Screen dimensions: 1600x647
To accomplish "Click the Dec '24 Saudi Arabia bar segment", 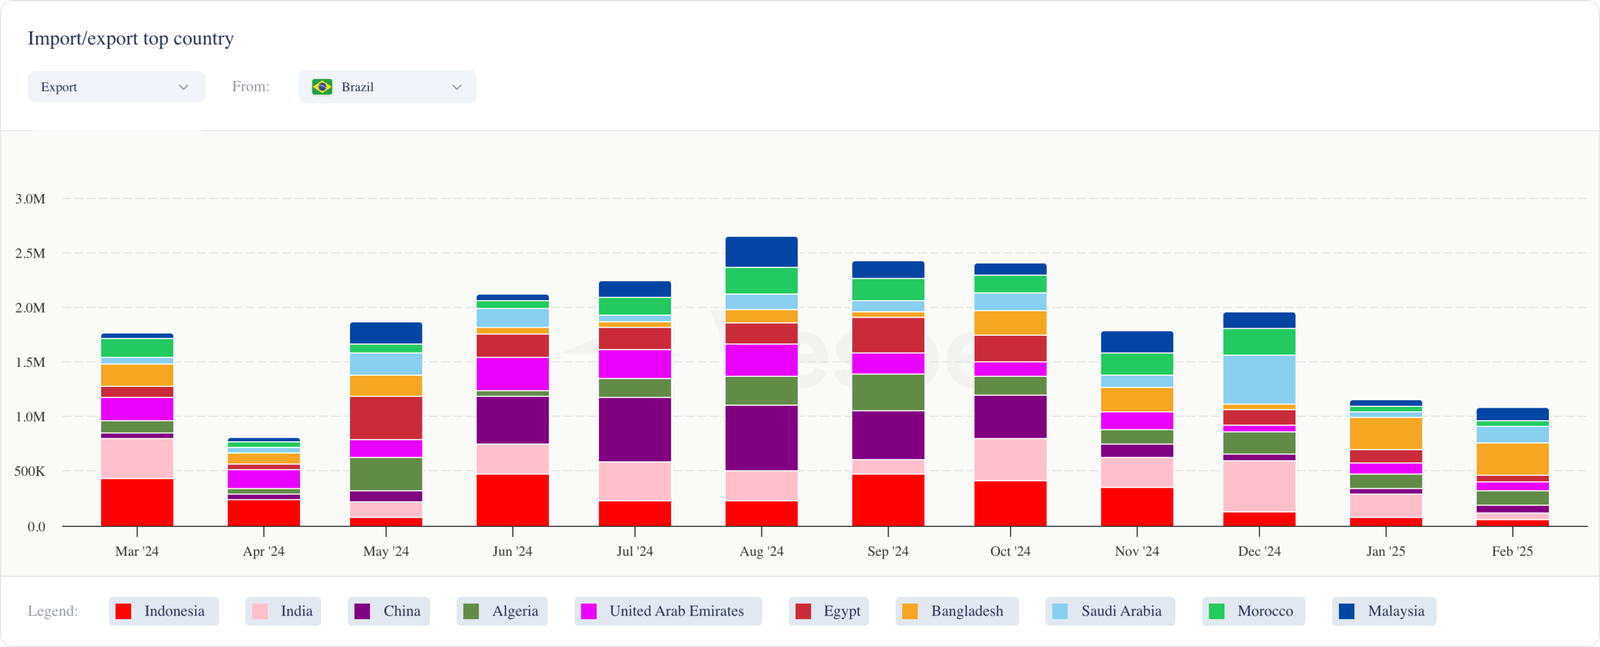I will 1259,379.
